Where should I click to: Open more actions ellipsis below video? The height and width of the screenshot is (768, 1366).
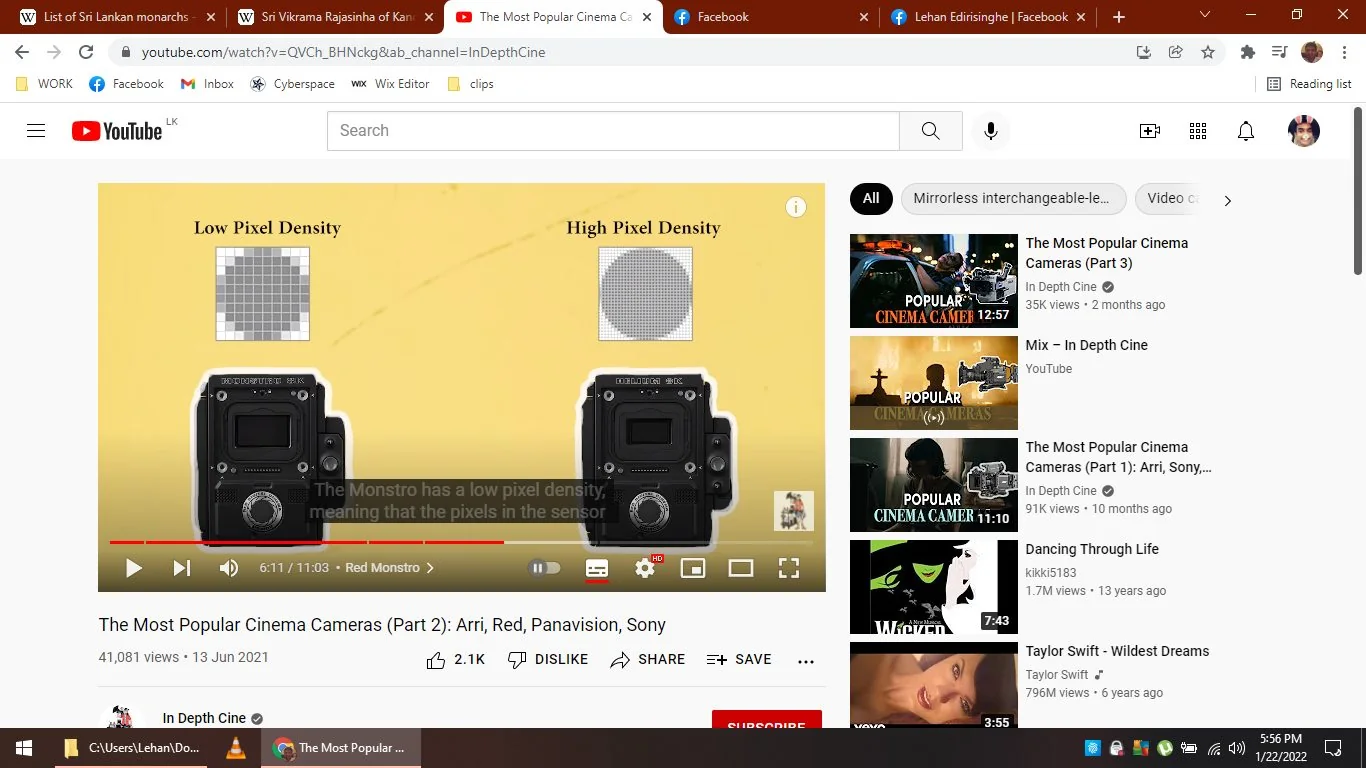[806, 661]
